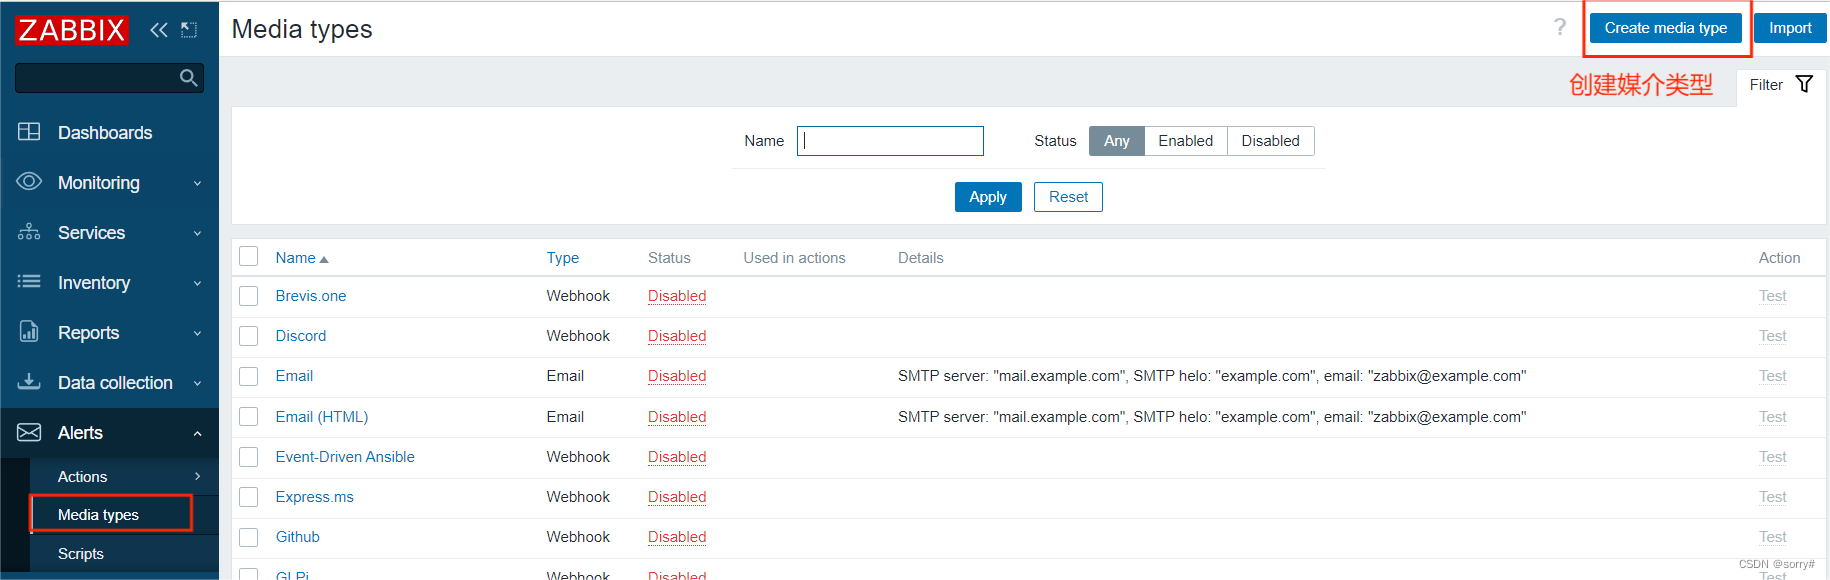The height and width of the screenshot is (580, 1830).
Task: Click the Inventory list icon
Action: (29, 282)
